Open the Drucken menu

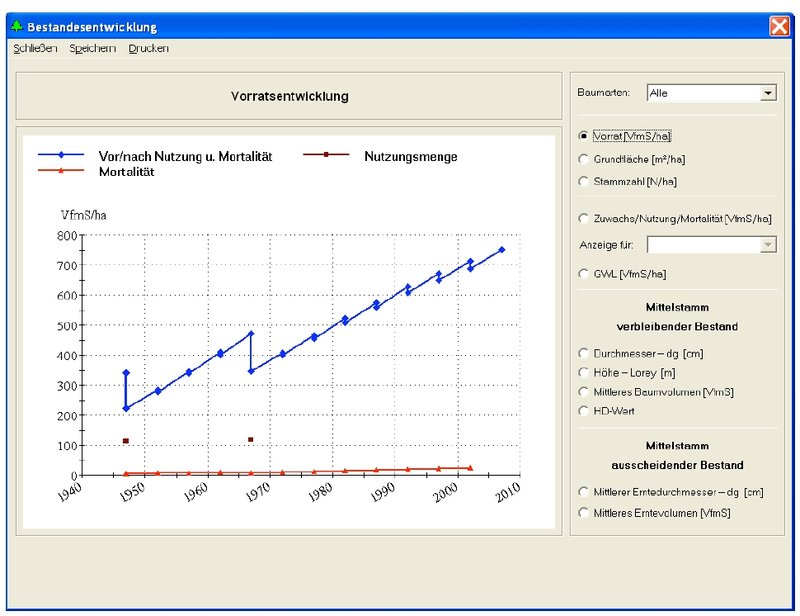point(149,48)
